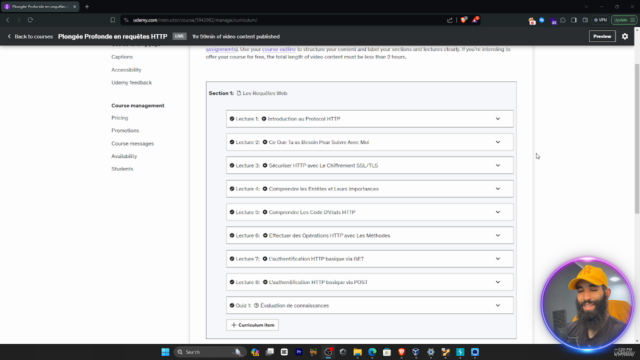
Task: Go back to courses
Action: point(30,36)
